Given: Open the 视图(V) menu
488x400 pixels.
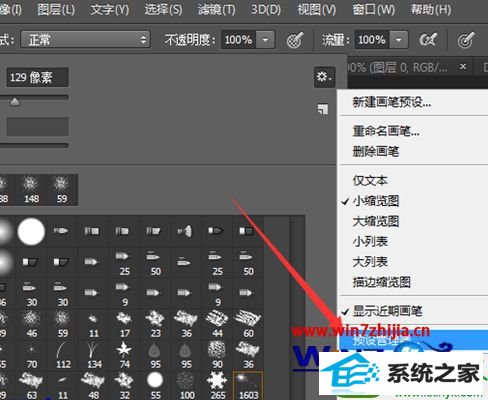Looking at the screenshot, I should (x=317, y=10).
